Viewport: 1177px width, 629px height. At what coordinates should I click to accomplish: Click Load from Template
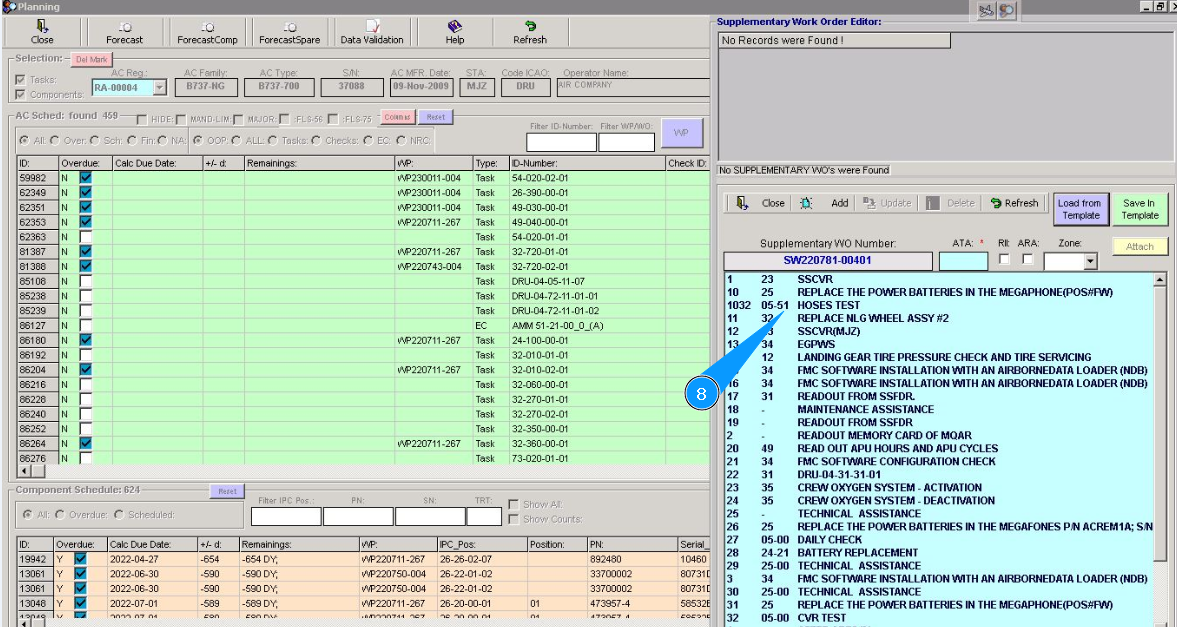pos(1079,209)
